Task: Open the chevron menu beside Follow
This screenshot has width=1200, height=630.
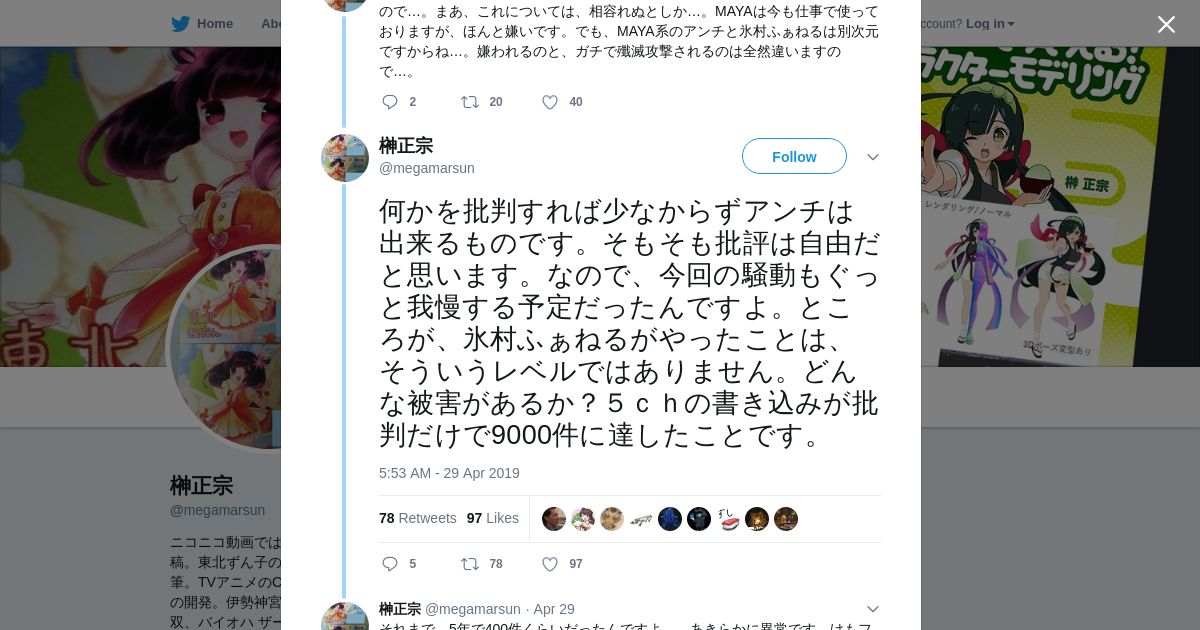Action: click(x=872, y=157)
